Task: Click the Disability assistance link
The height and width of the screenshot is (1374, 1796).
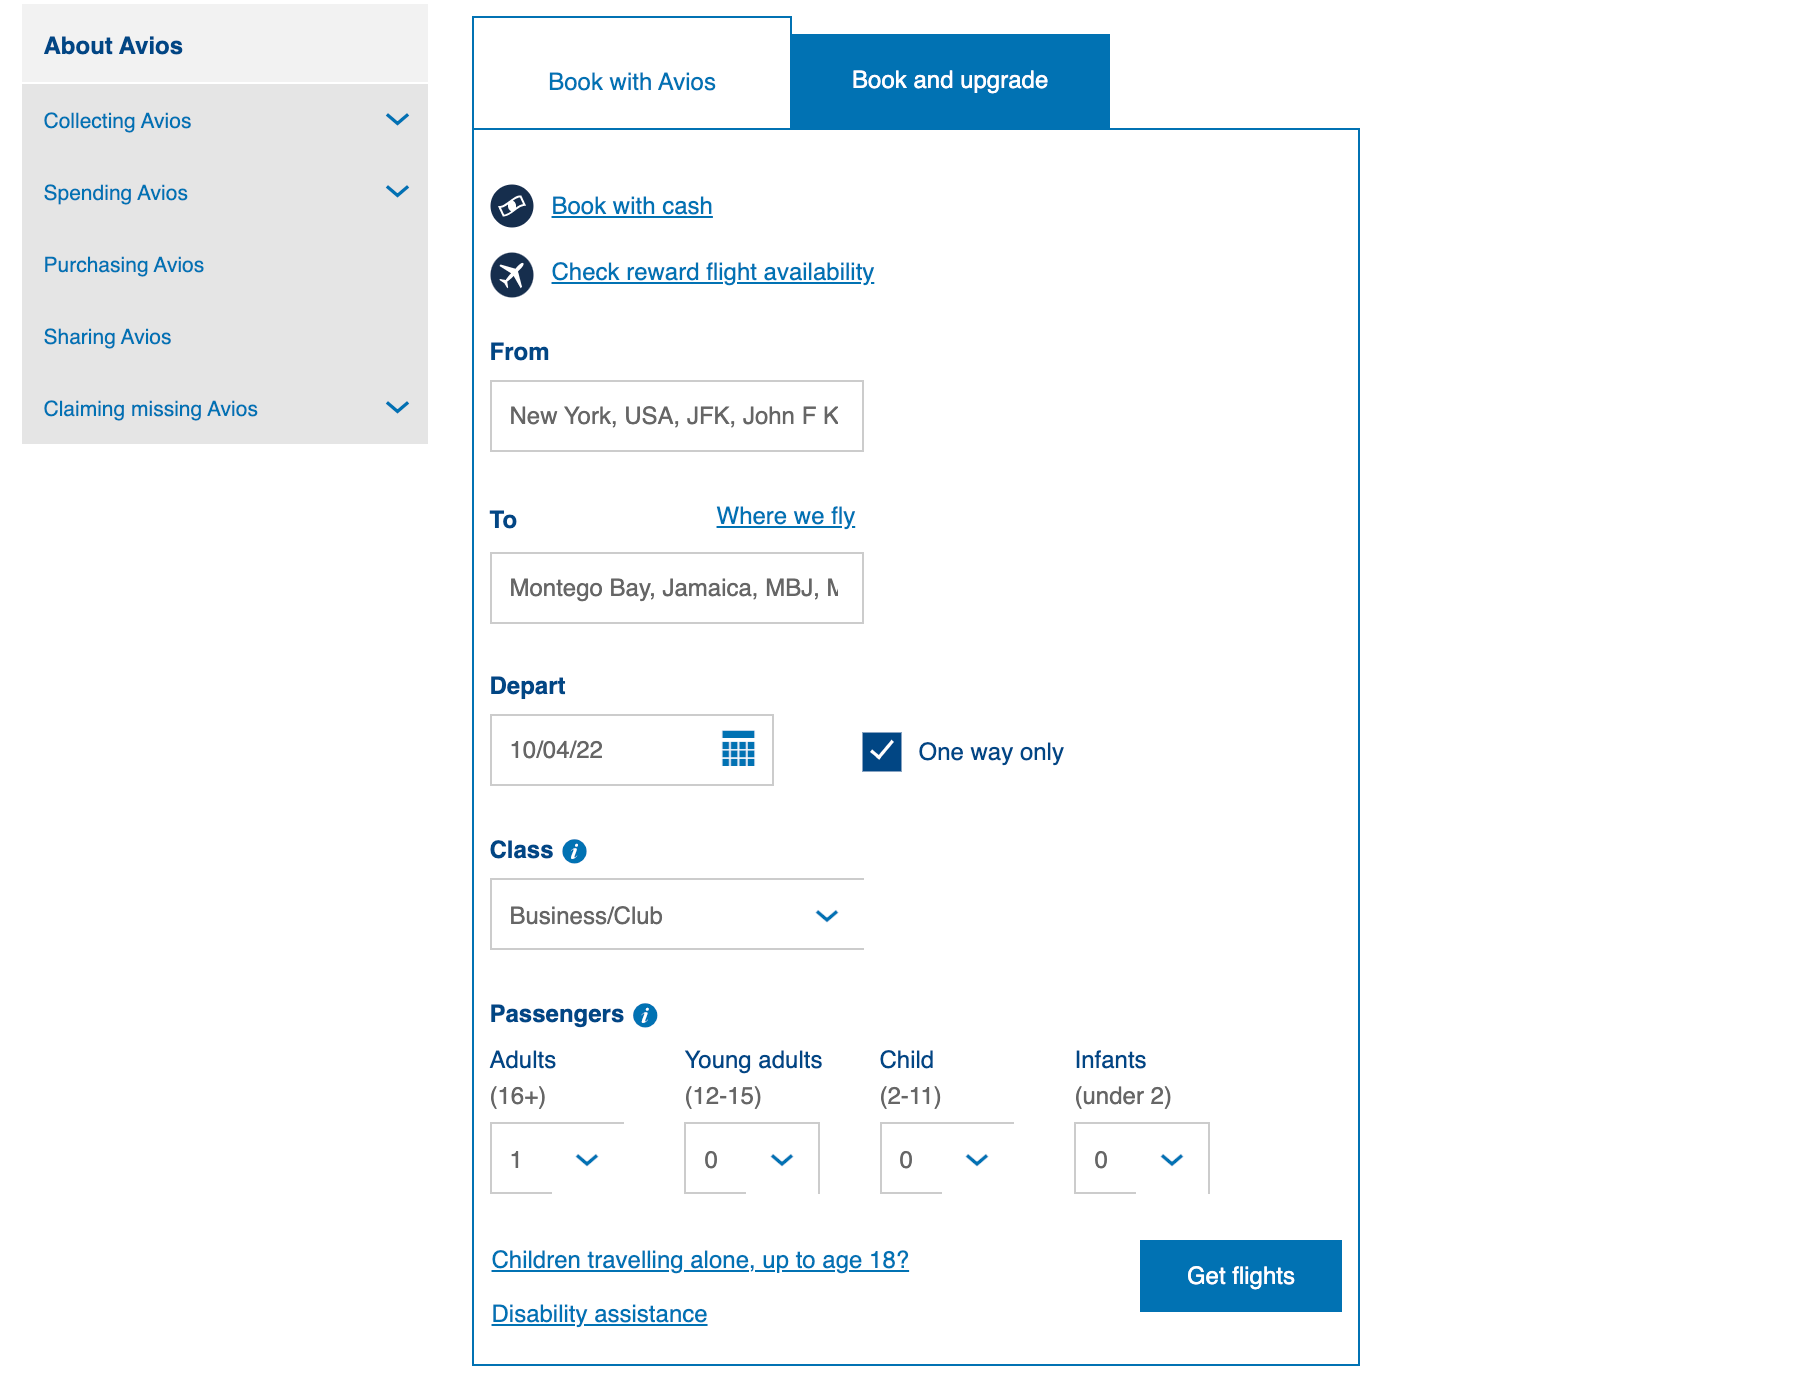Action: tap(598, 1313)
